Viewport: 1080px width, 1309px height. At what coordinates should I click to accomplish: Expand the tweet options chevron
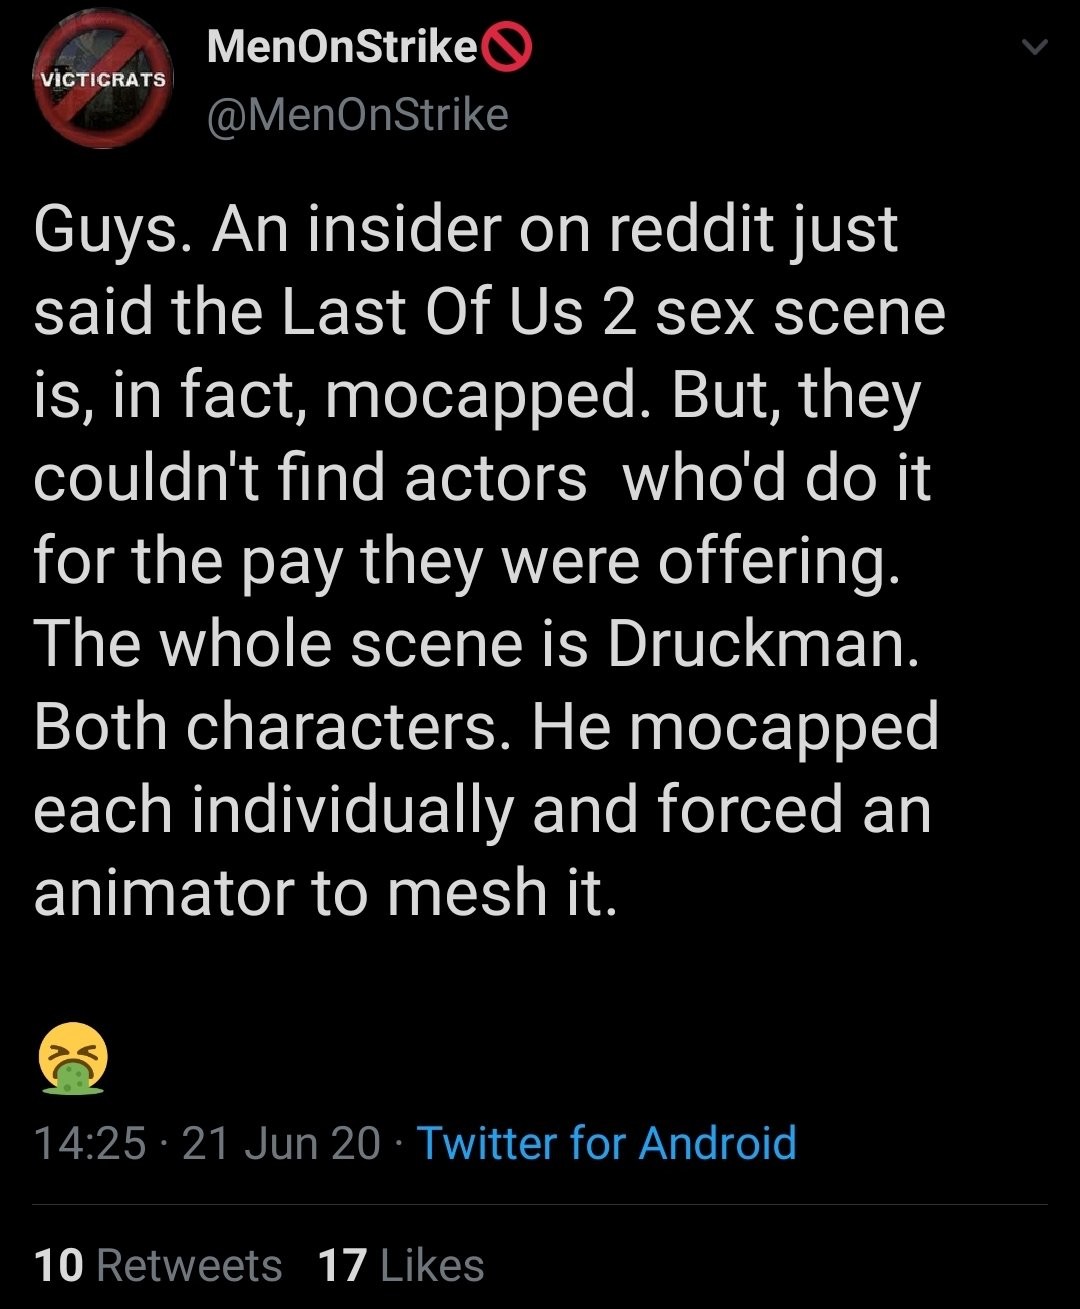[x=1037, y=47]
